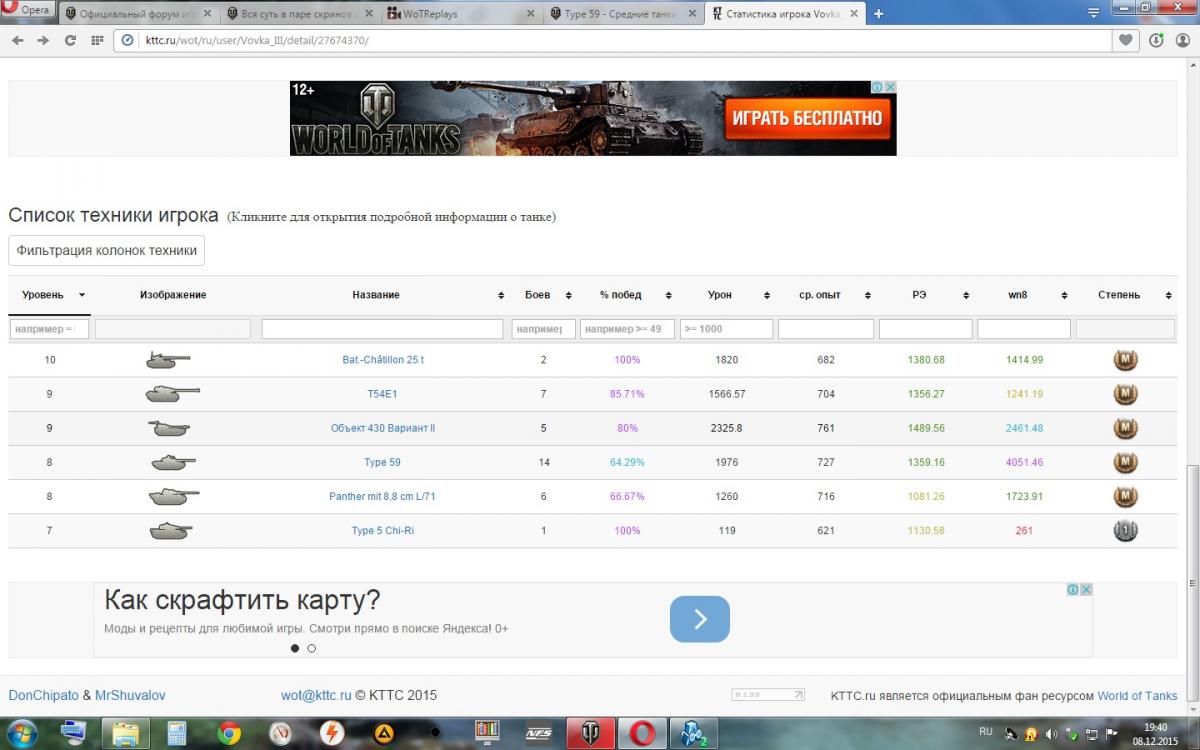
Task: Switch to the Вся суть в паре скринов tab
Action: (300, 14)
